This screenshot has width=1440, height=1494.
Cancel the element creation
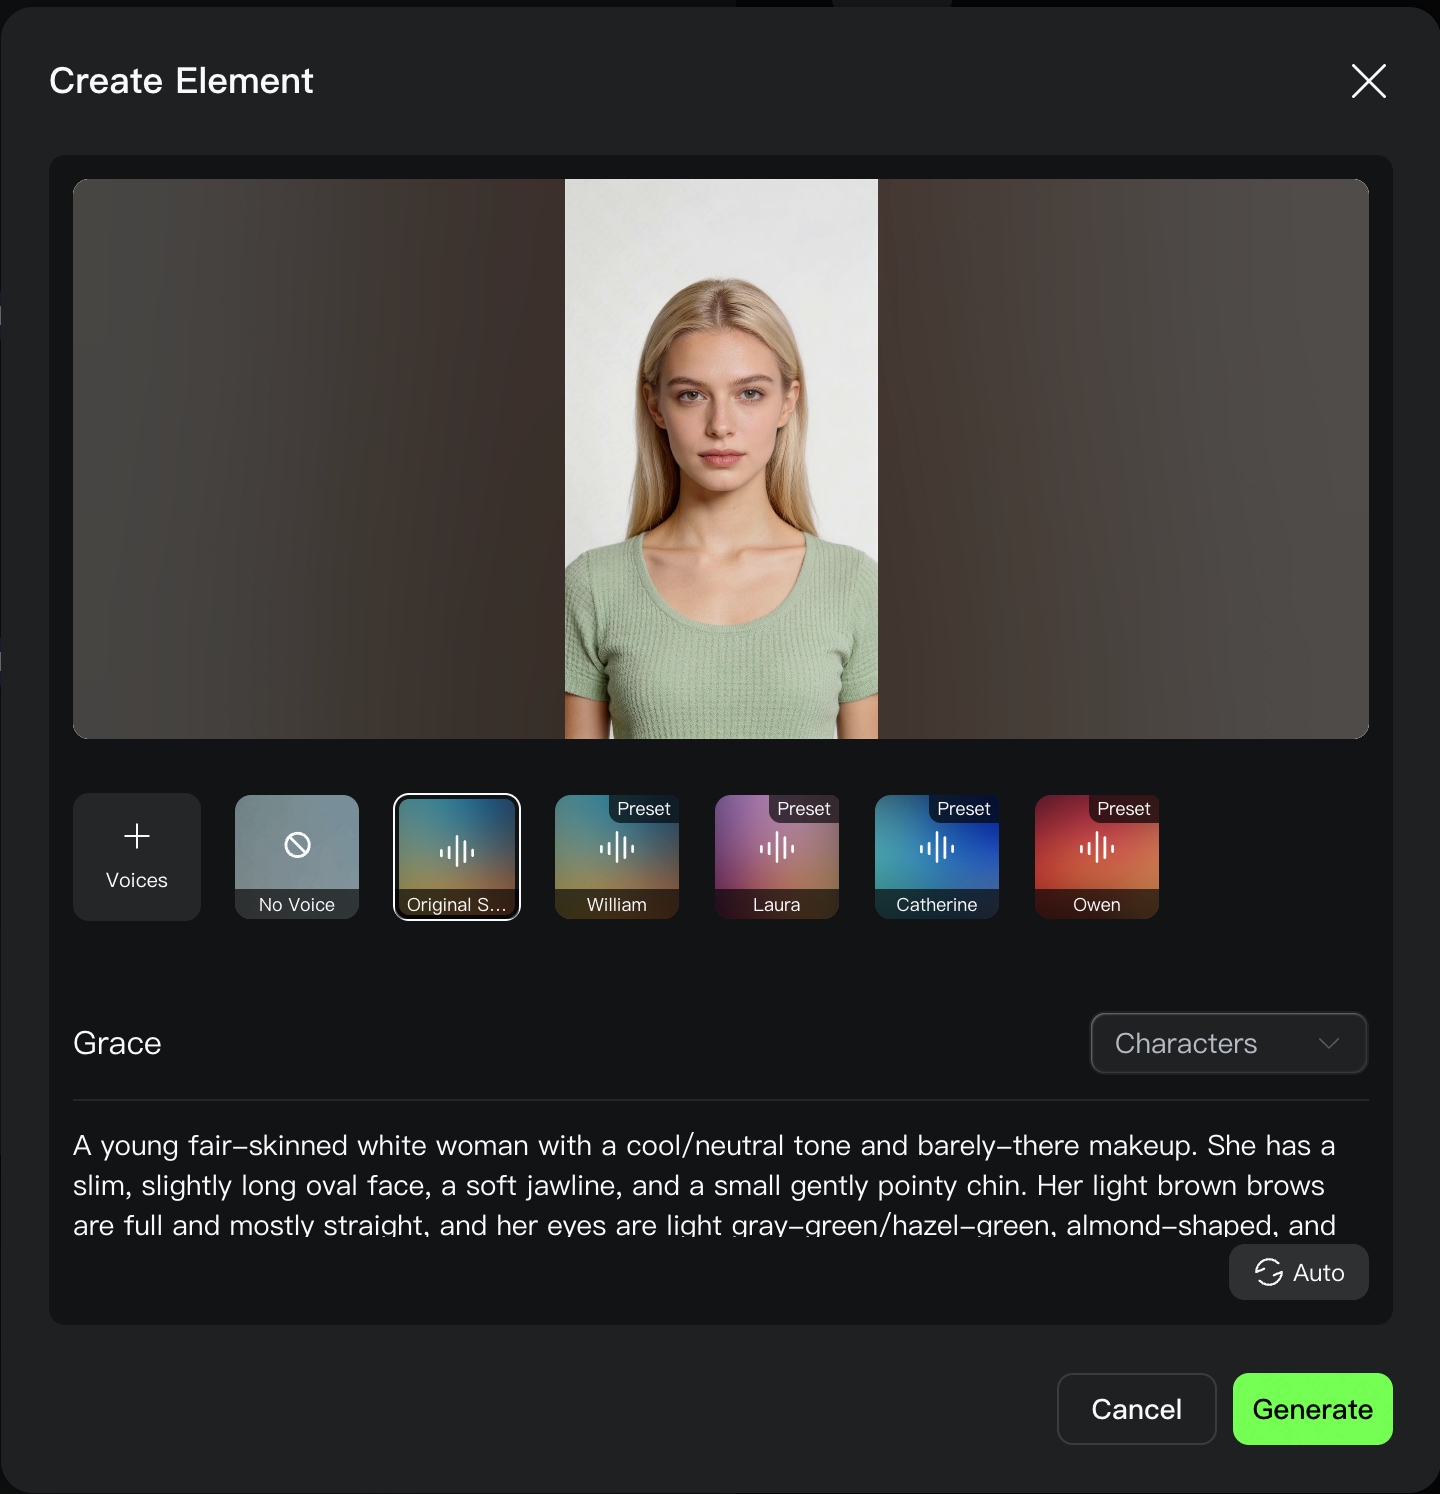[x=1136, y=1409]
